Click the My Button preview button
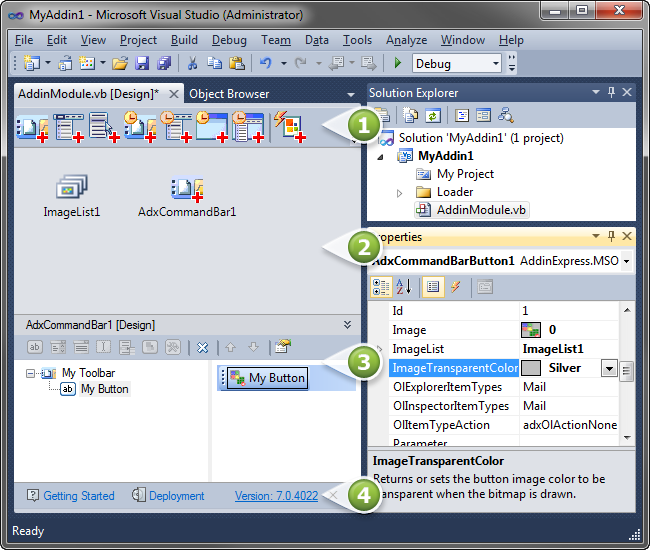The width and height of the screenshot is (650, 550). pyautogui.click(x=267, y=378)
